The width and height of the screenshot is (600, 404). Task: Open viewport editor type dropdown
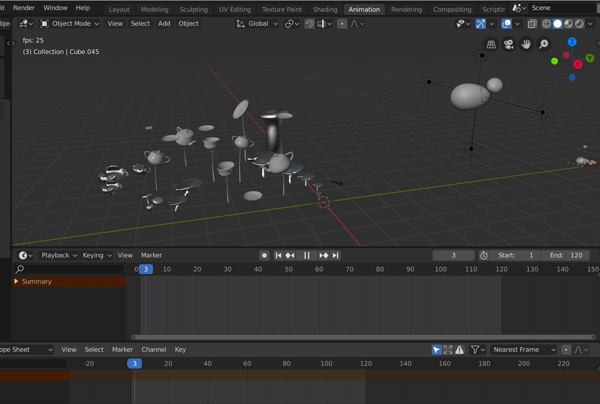(26, 24)
